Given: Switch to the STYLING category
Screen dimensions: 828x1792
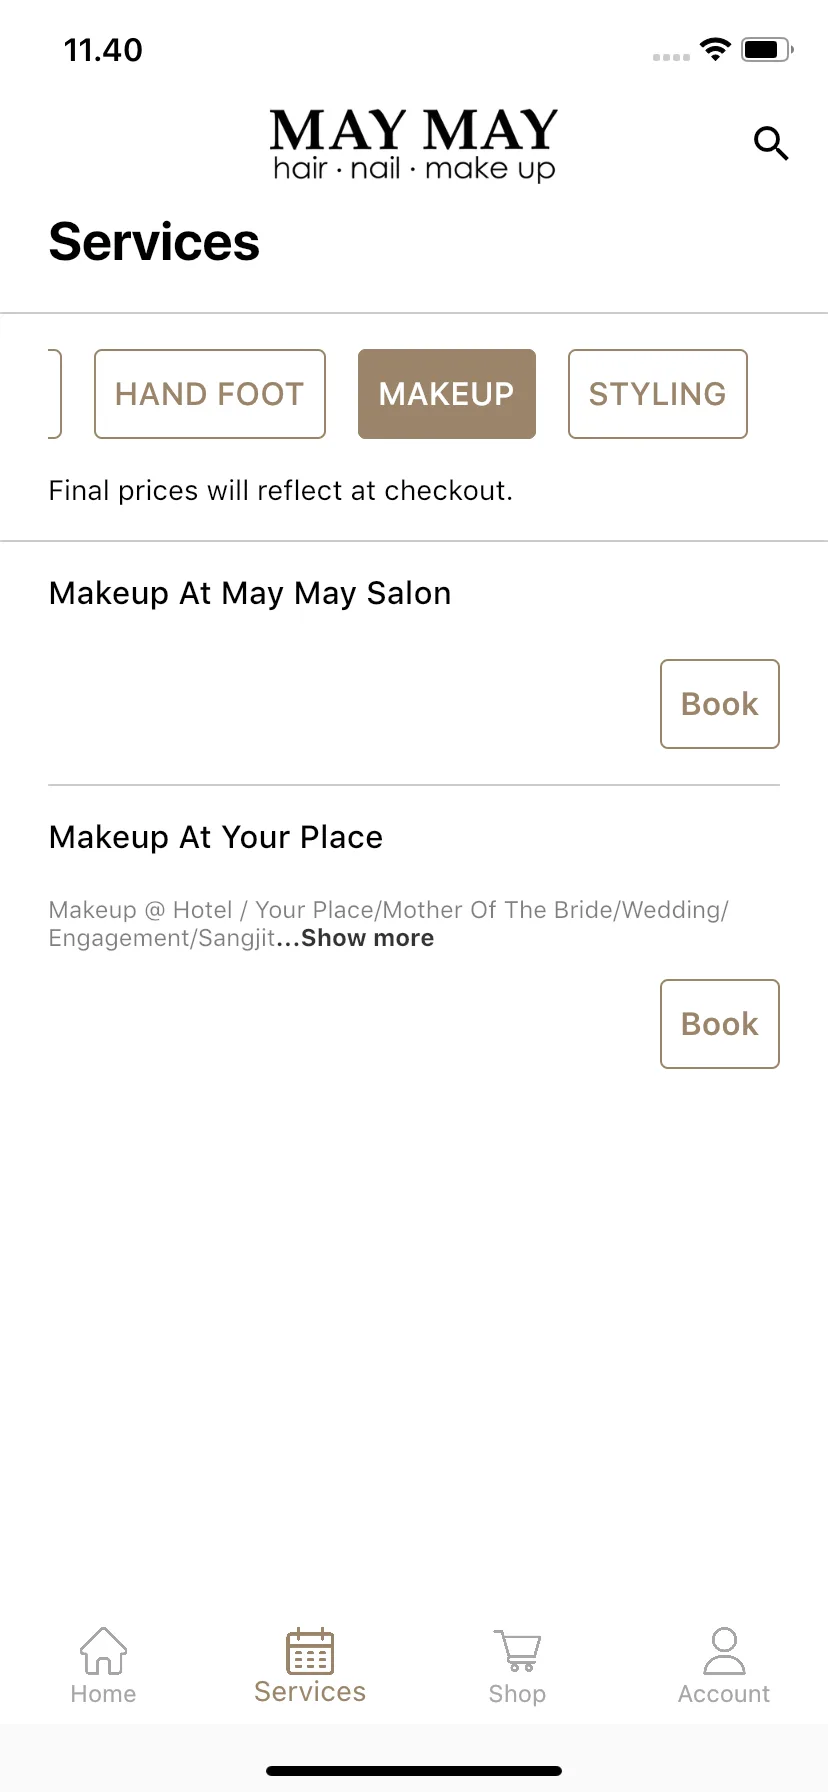Looking at the screenshot, I should coord(658,394).
